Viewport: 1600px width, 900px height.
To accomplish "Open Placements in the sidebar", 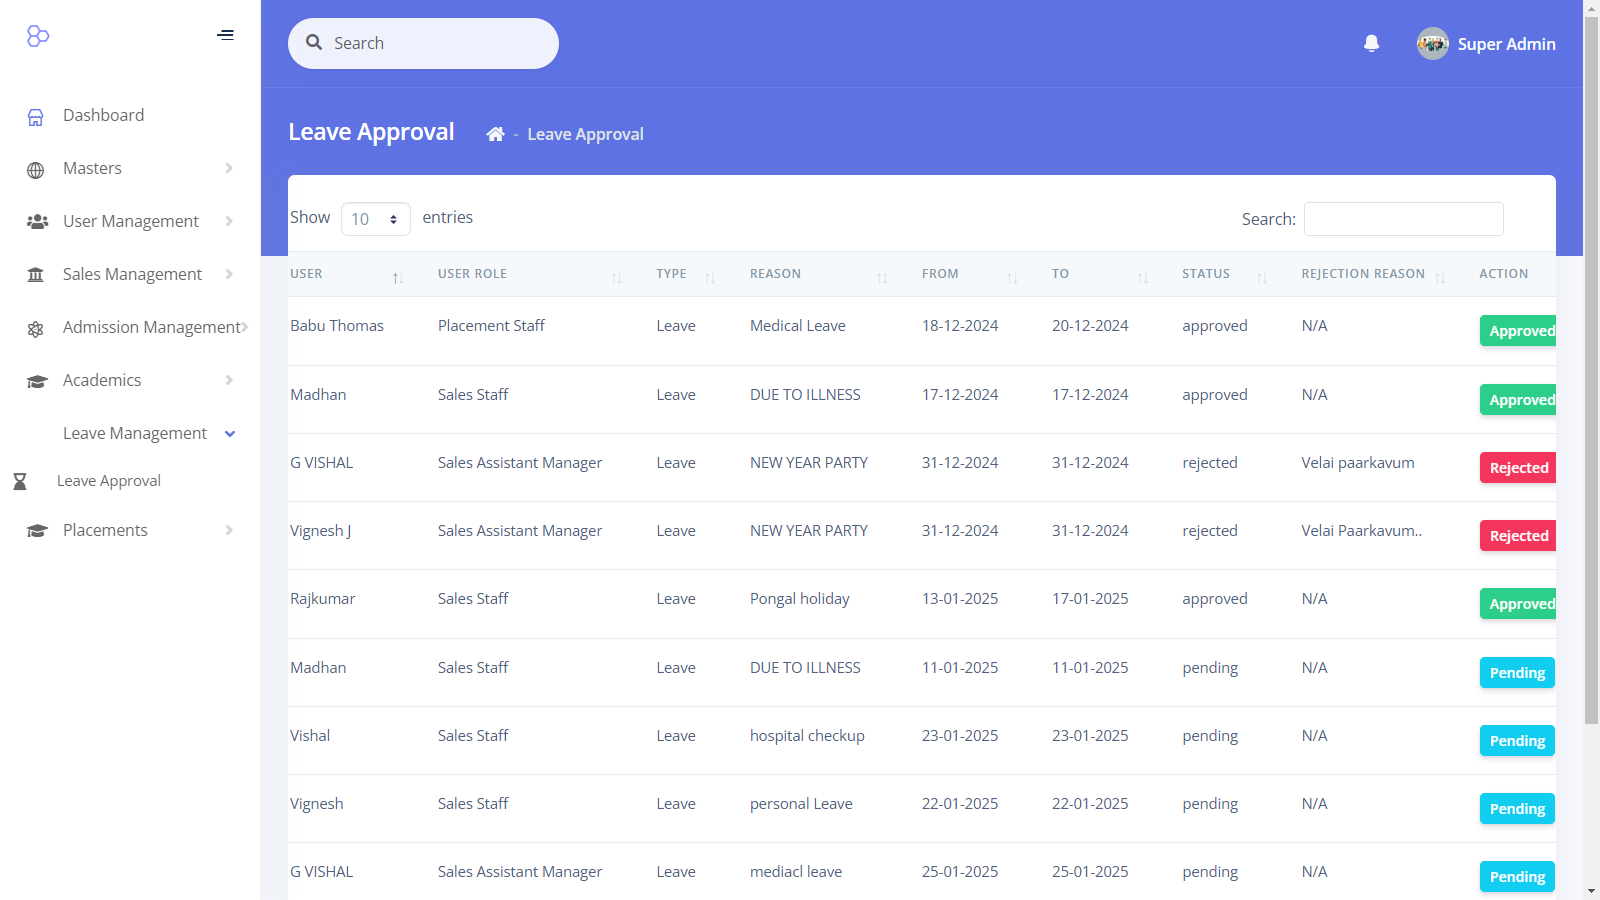I will pyautogui.click(x=105, y=530).
